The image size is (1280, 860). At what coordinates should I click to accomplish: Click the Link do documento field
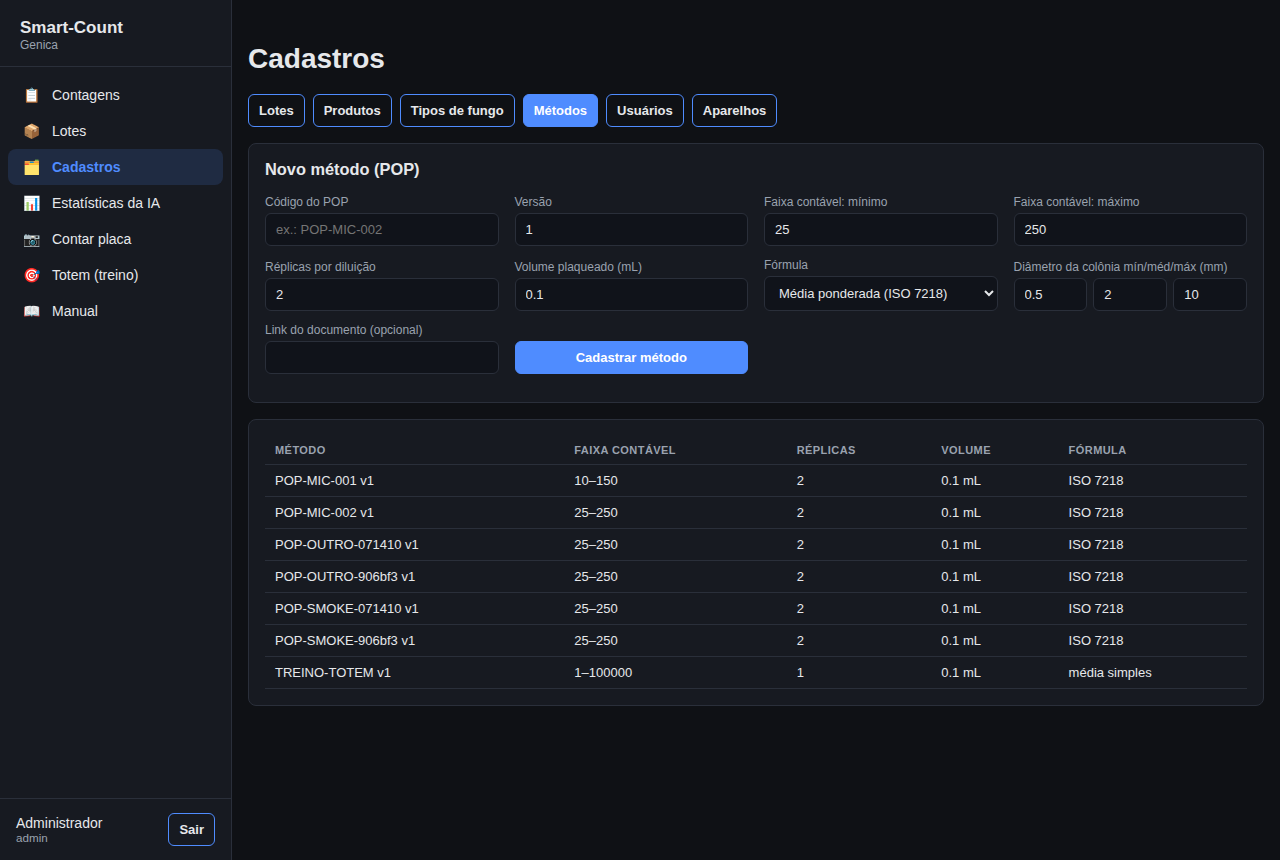381,357
